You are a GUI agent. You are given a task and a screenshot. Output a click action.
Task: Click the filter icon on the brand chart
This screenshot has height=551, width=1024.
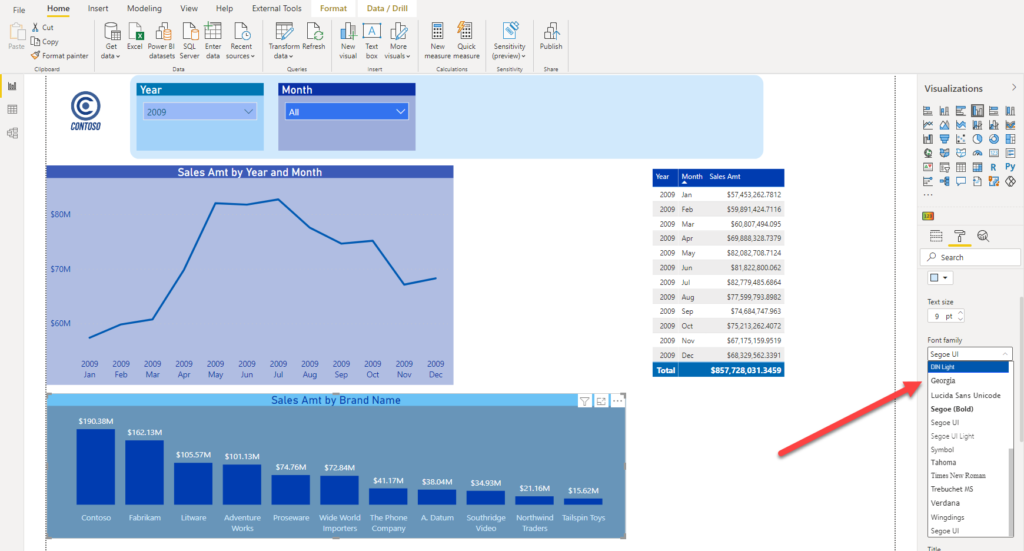[x=584, y=401]
